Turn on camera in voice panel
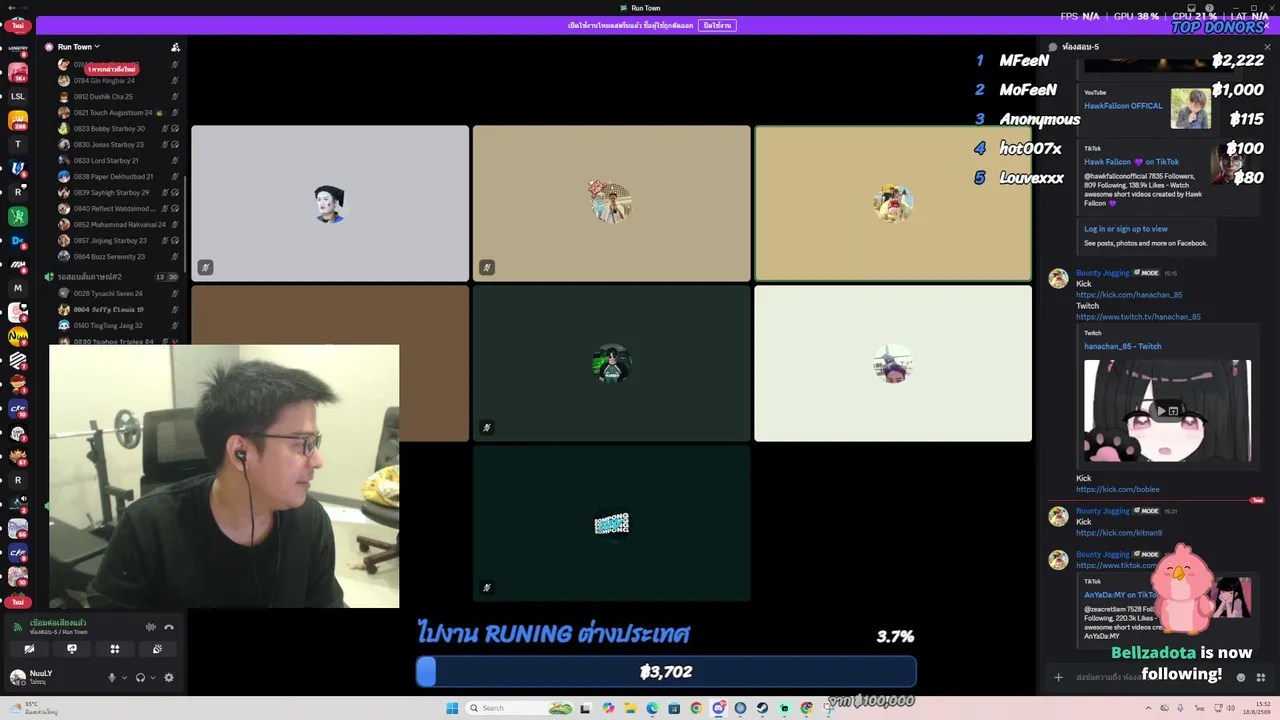This screenshot has width=1280, height=720. click(x=29, y=649)
